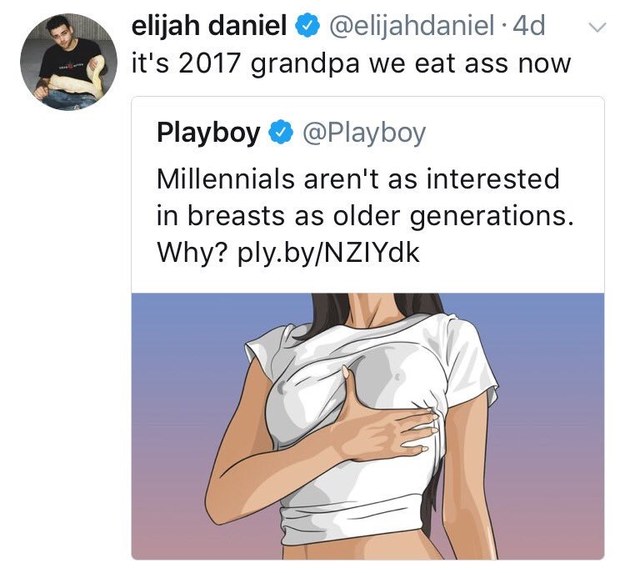Click Playboy's blue verified checkmark badge

point(282,133)
